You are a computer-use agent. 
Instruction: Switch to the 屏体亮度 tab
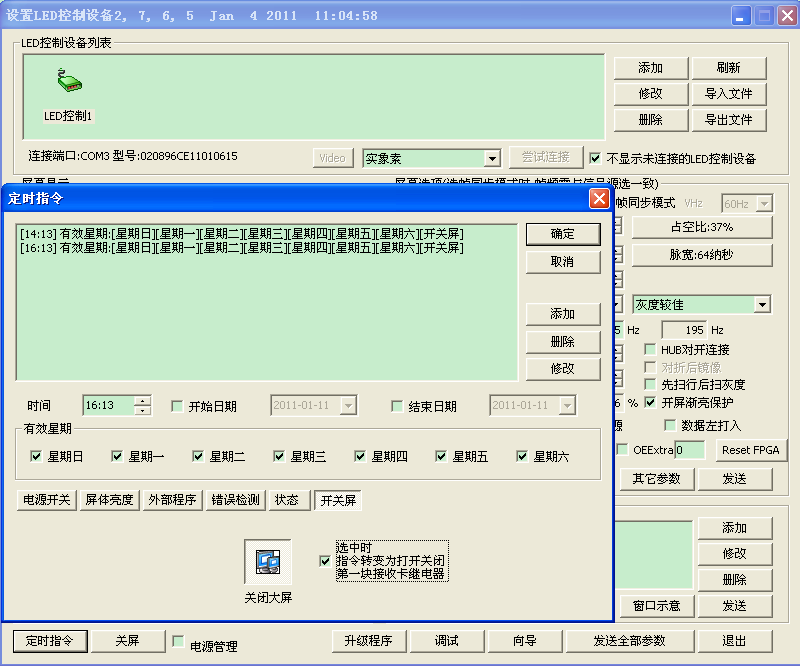point(109,500)
